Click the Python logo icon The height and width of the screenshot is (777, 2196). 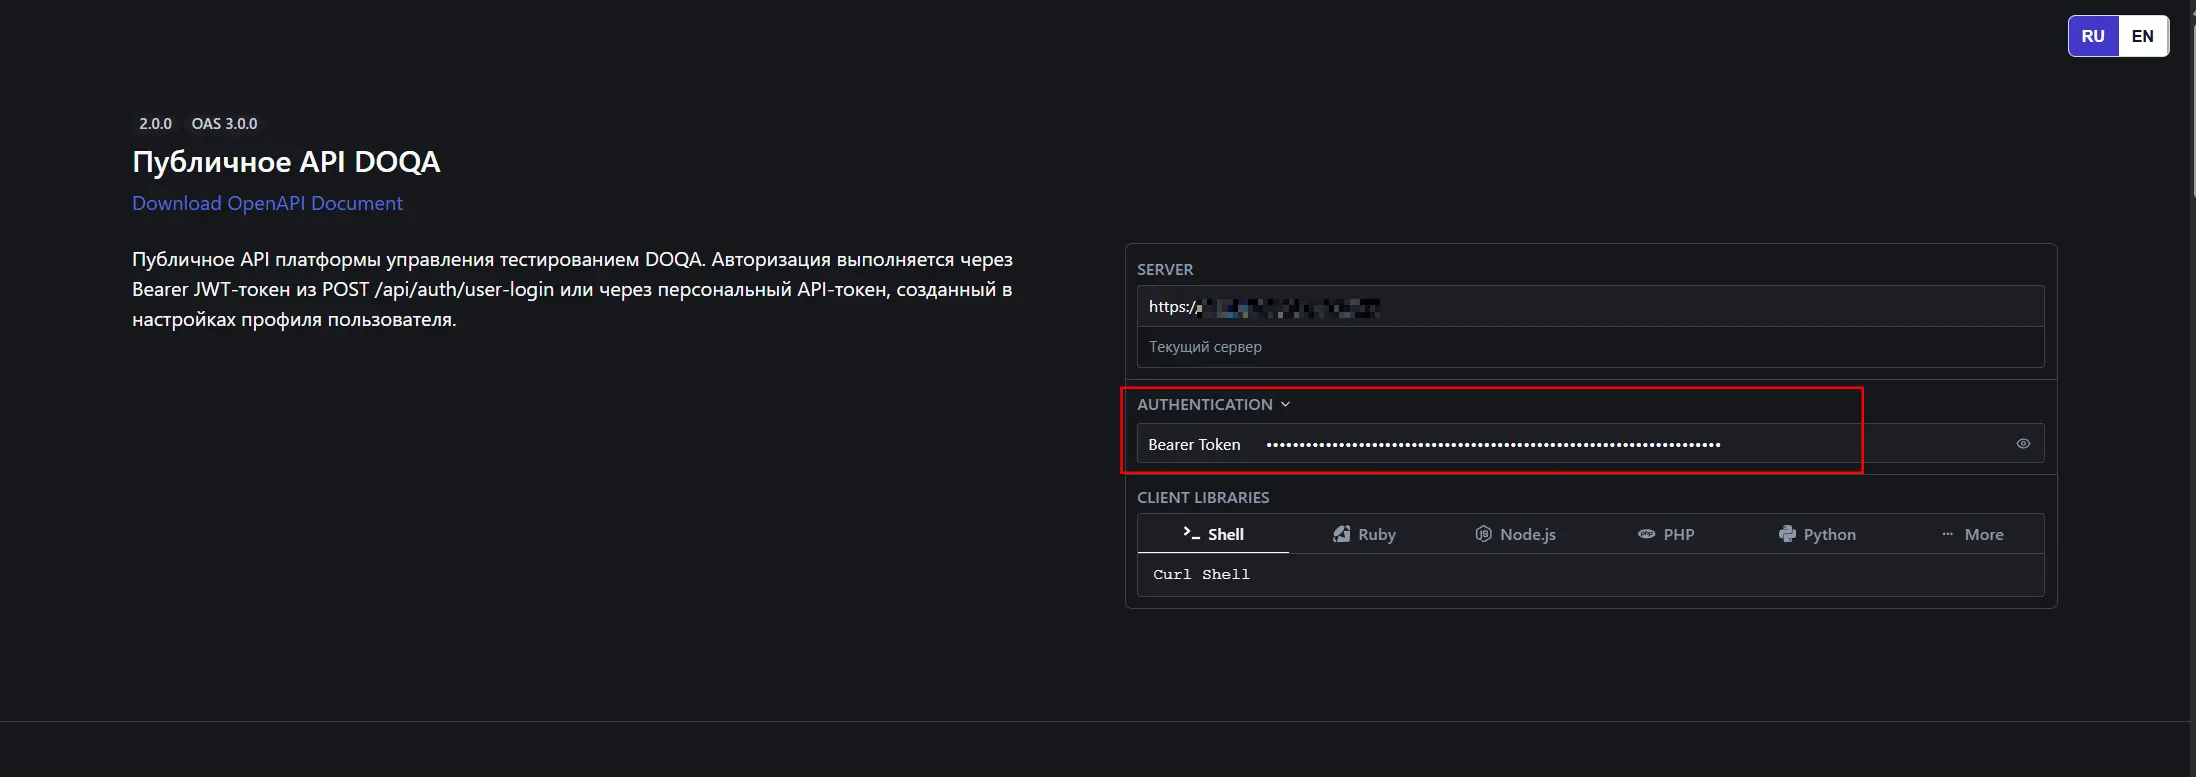click(1787, 534)
